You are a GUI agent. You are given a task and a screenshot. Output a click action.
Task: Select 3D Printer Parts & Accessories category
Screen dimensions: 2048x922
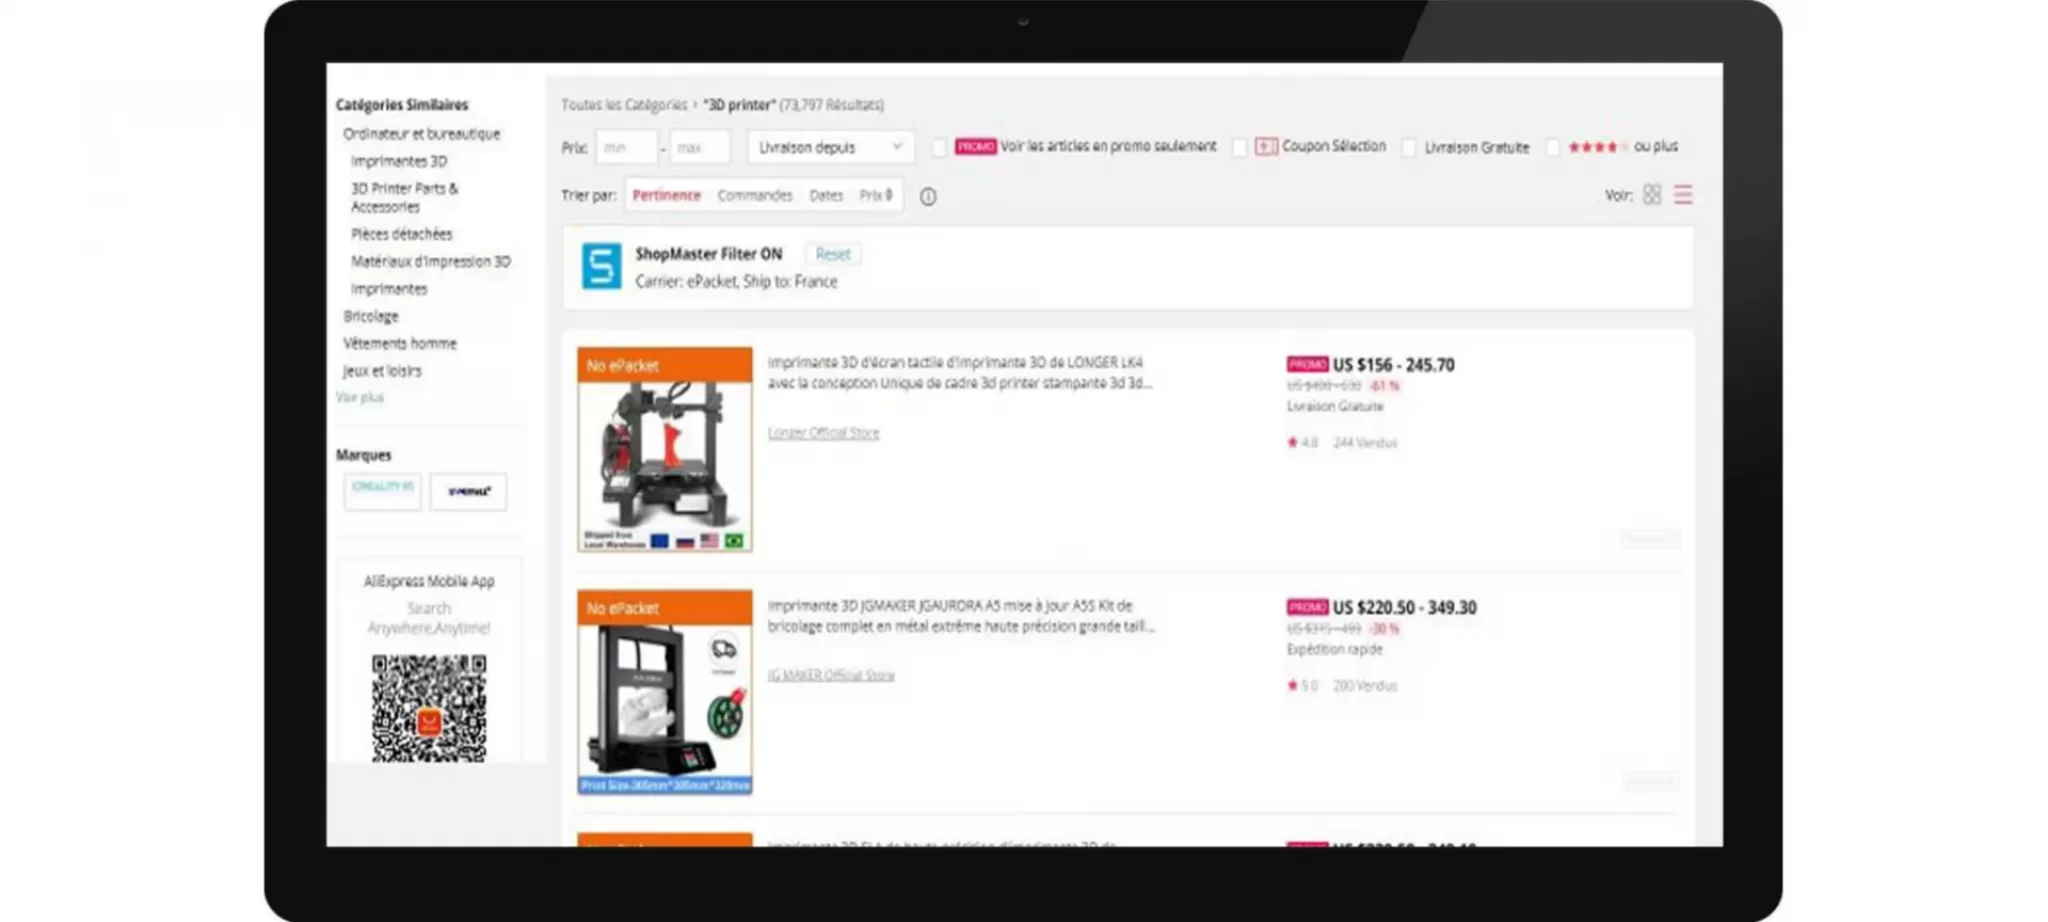(405, 197)
